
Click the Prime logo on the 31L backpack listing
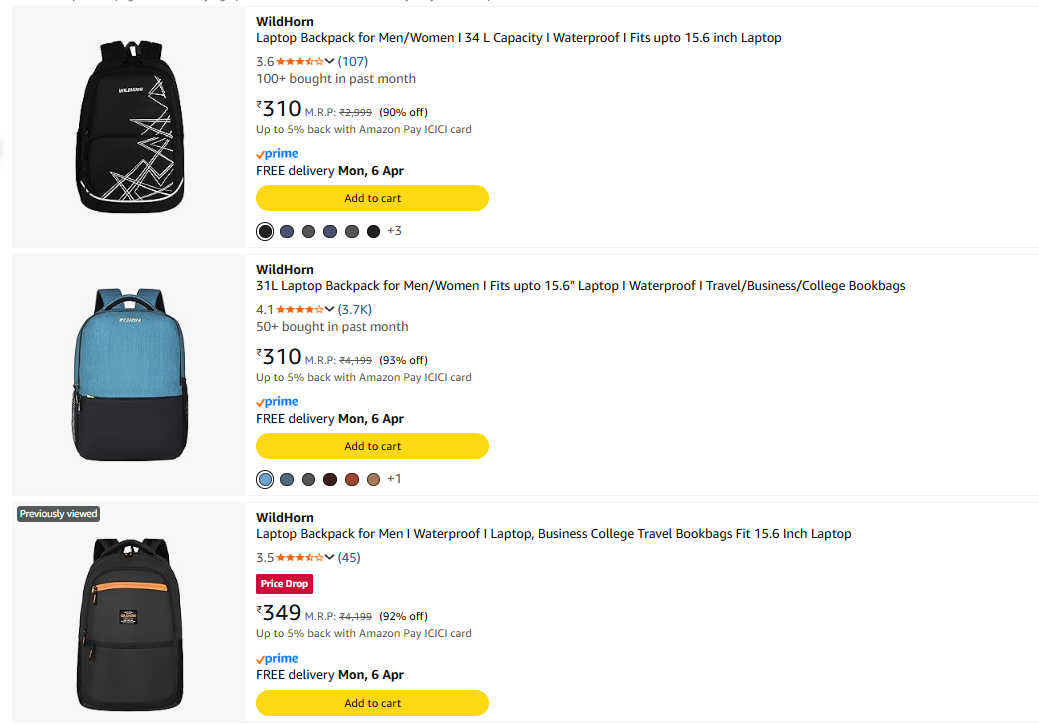tap(277, 401)
